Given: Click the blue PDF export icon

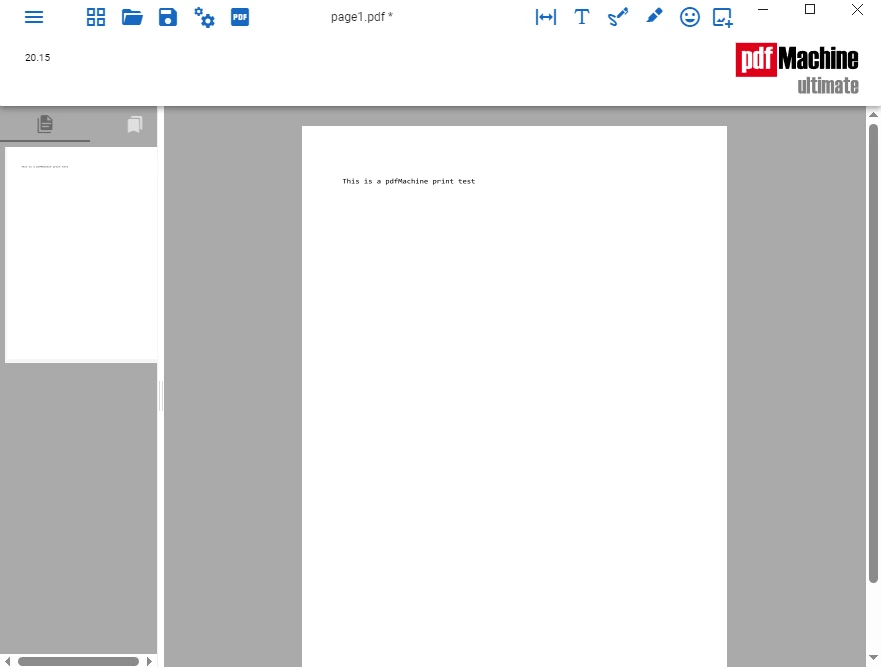Looking at the screenshot, I should pyautogui.click(x=240, y=17).
